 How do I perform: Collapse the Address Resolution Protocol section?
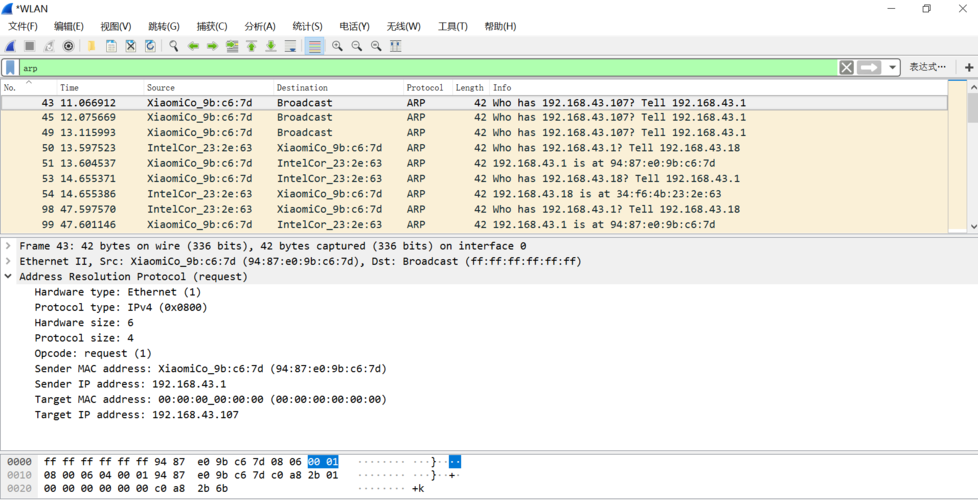9,276
